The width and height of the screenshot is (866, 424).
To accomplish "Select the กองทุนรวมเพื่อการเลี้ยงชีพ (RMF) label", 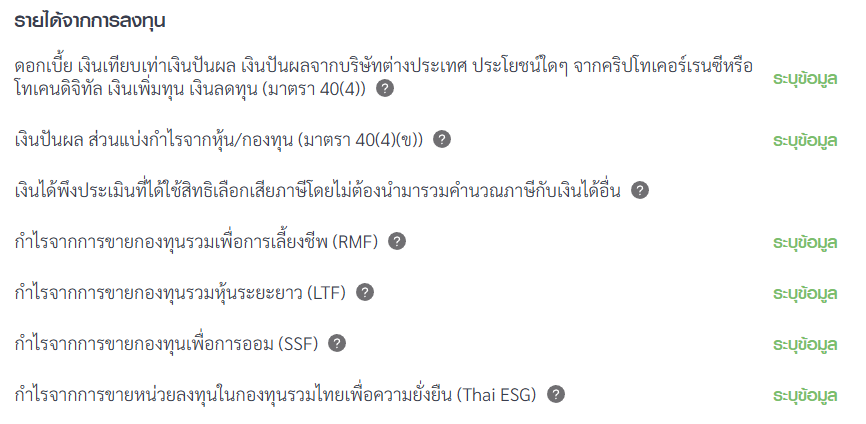I will (x=196, y=242).
